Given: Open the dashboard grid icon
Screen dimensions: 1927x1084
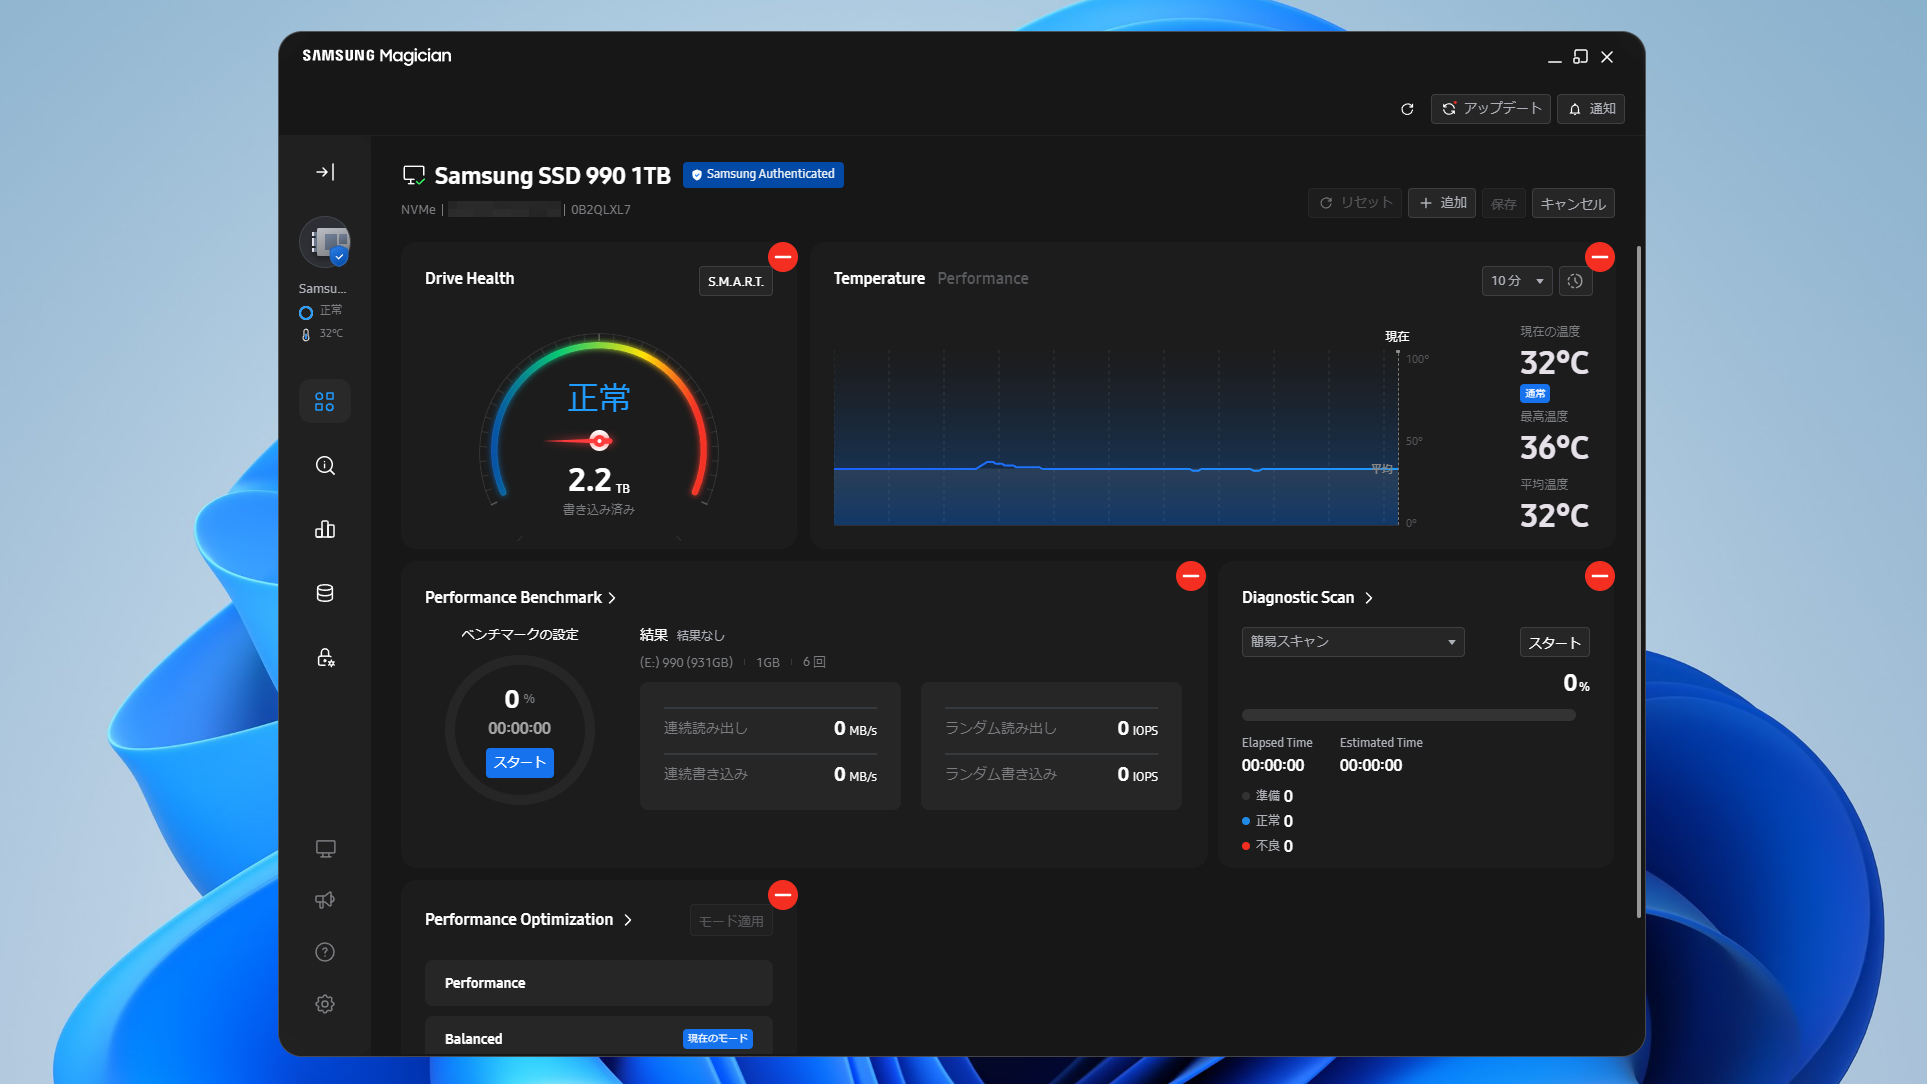Looking at the screenshot, I should coord(325,401).
